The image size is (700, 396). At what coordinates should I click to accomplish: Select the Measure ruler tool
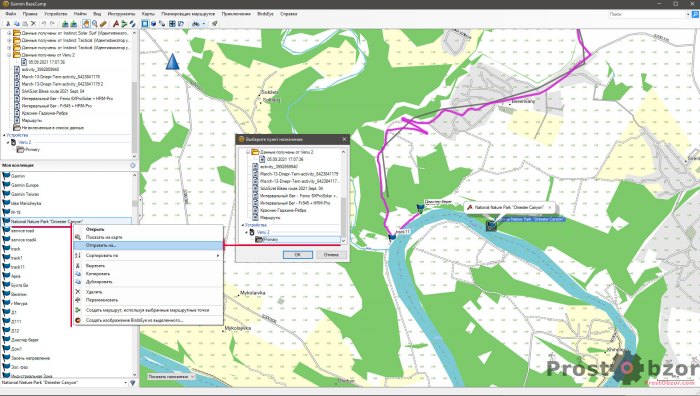point(103,24)
